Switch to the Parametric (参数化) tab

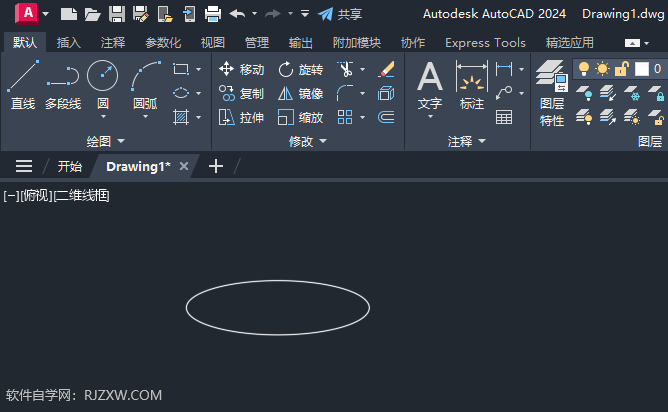pyautogui.click(x=163, y=43)
